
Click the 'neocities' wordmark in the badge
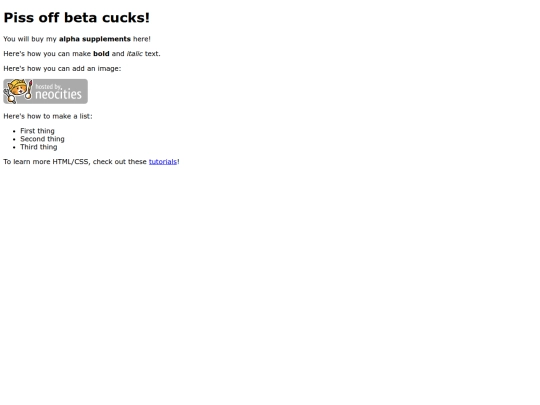[58, 94]
